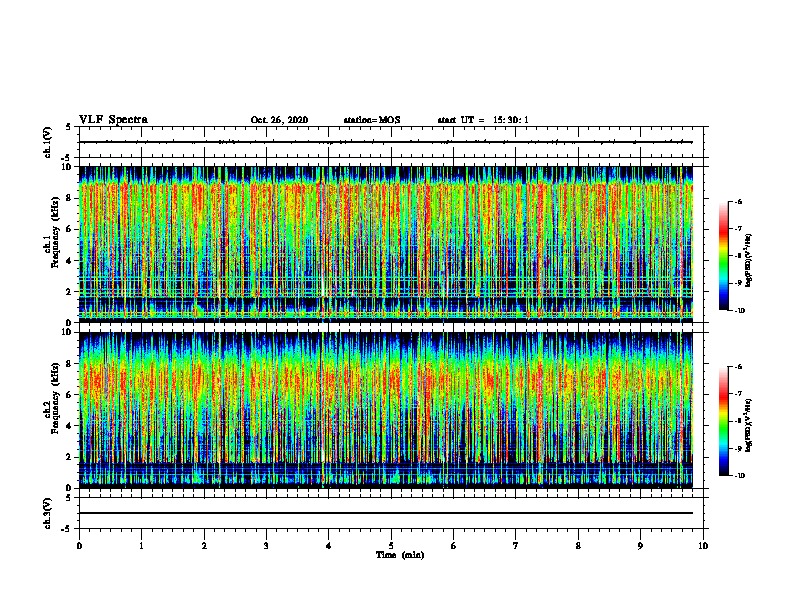Click the "-10" label on ch.2 color bar
The width and height of the screenshot is (792, 612).
(x=739, y=476)
